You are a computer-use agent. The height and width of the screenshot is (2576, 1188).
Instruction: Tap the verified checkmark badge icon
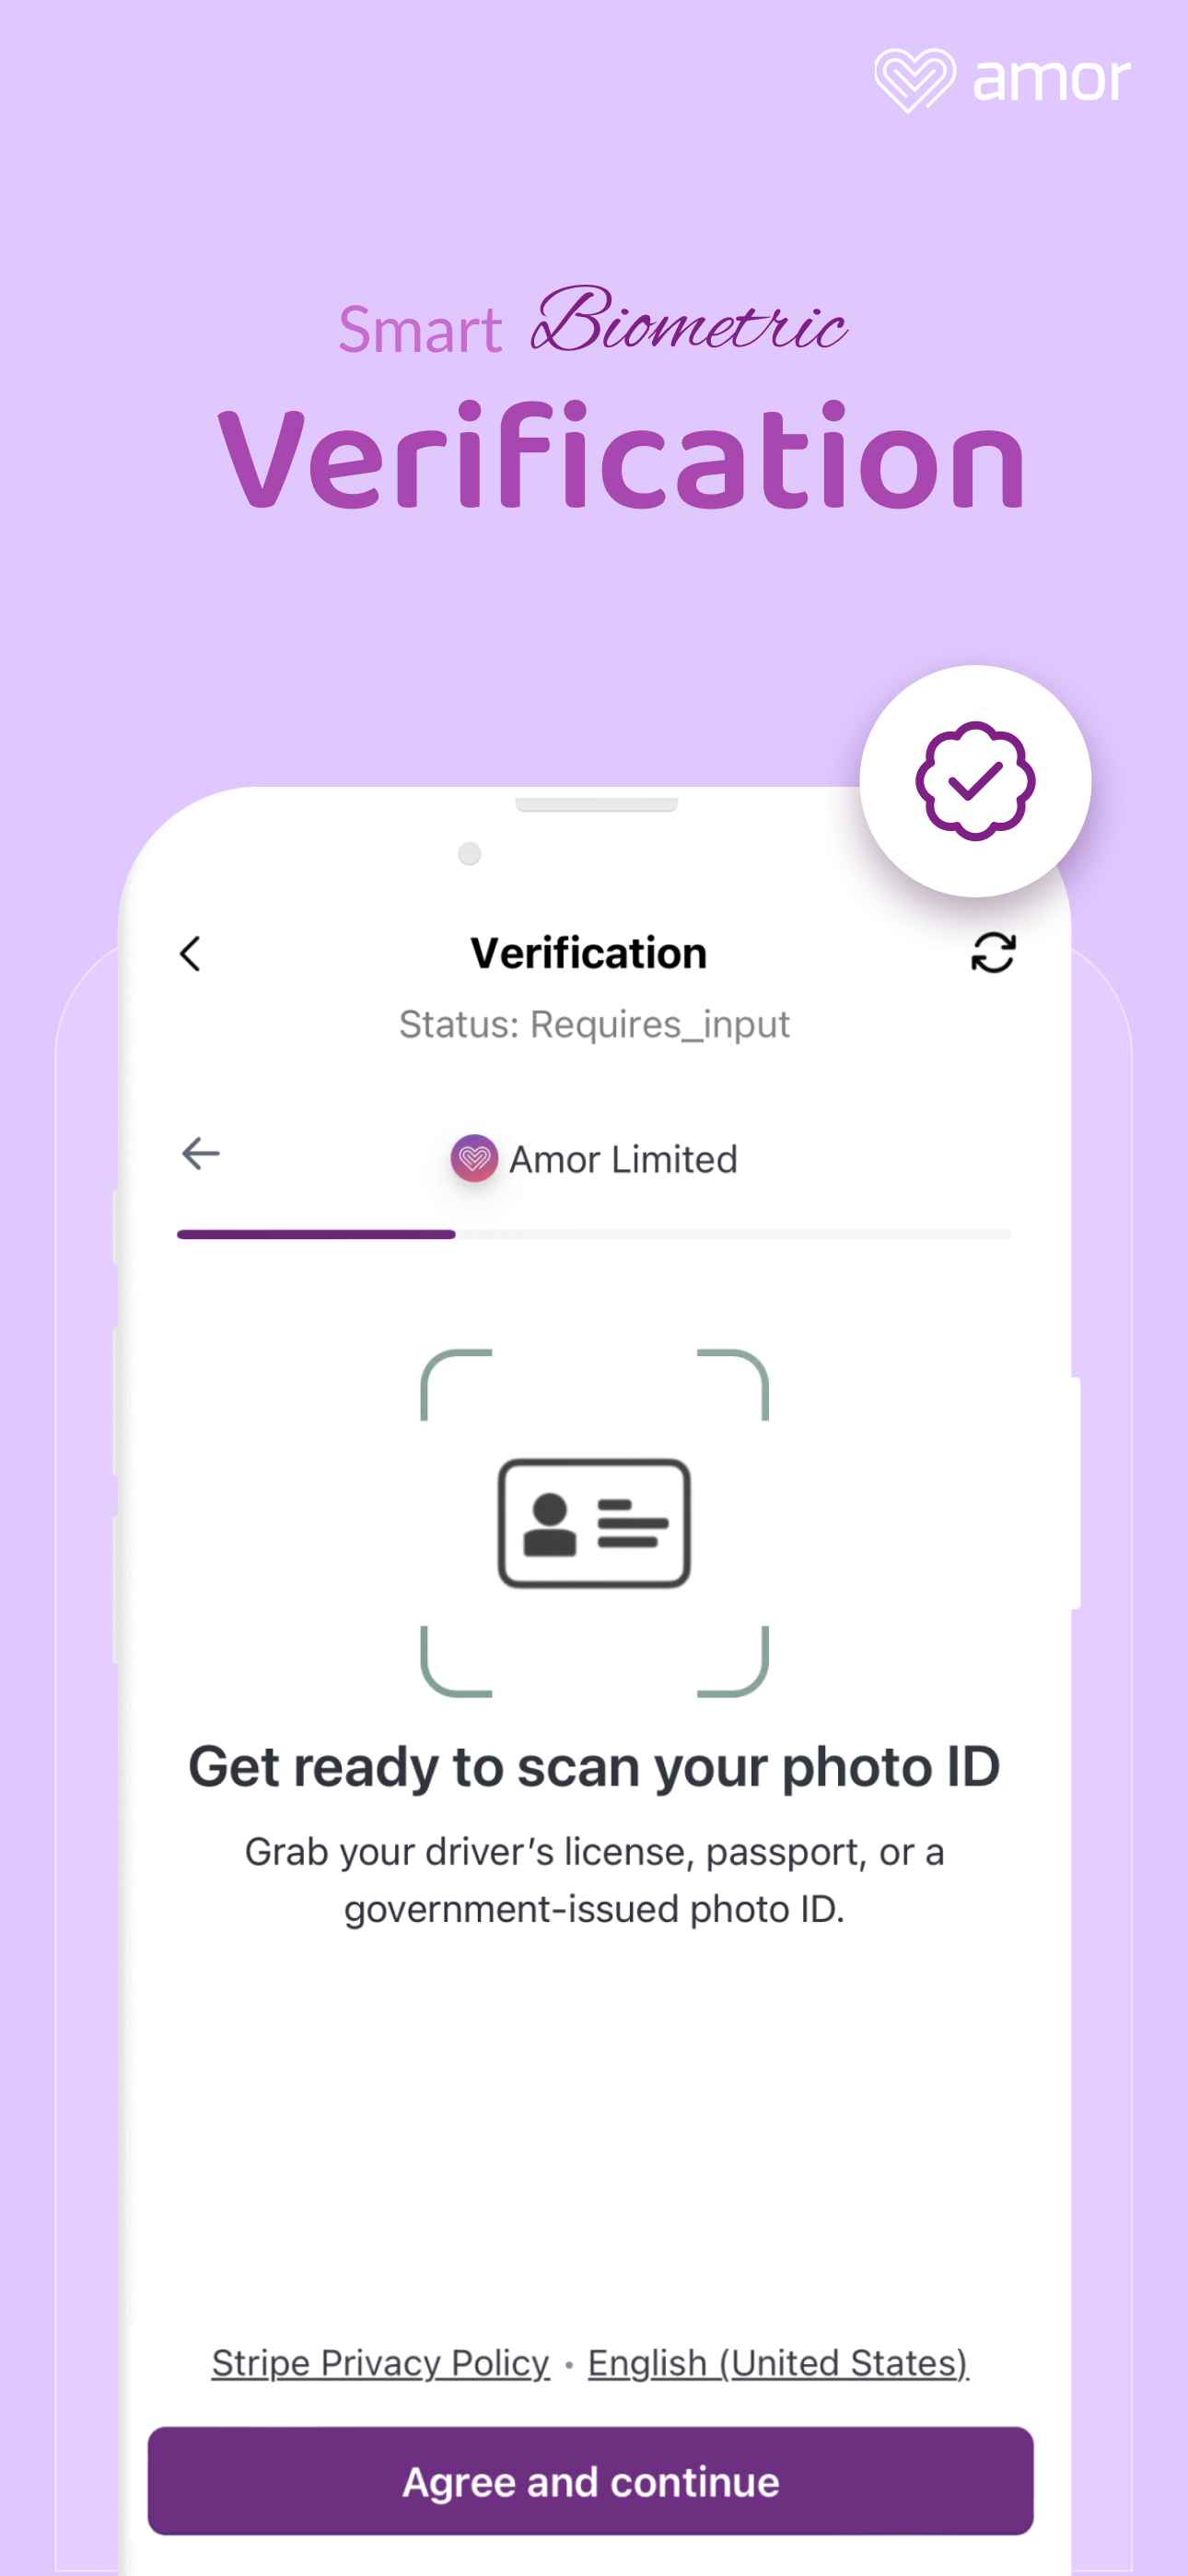click(x=975, y=780)
